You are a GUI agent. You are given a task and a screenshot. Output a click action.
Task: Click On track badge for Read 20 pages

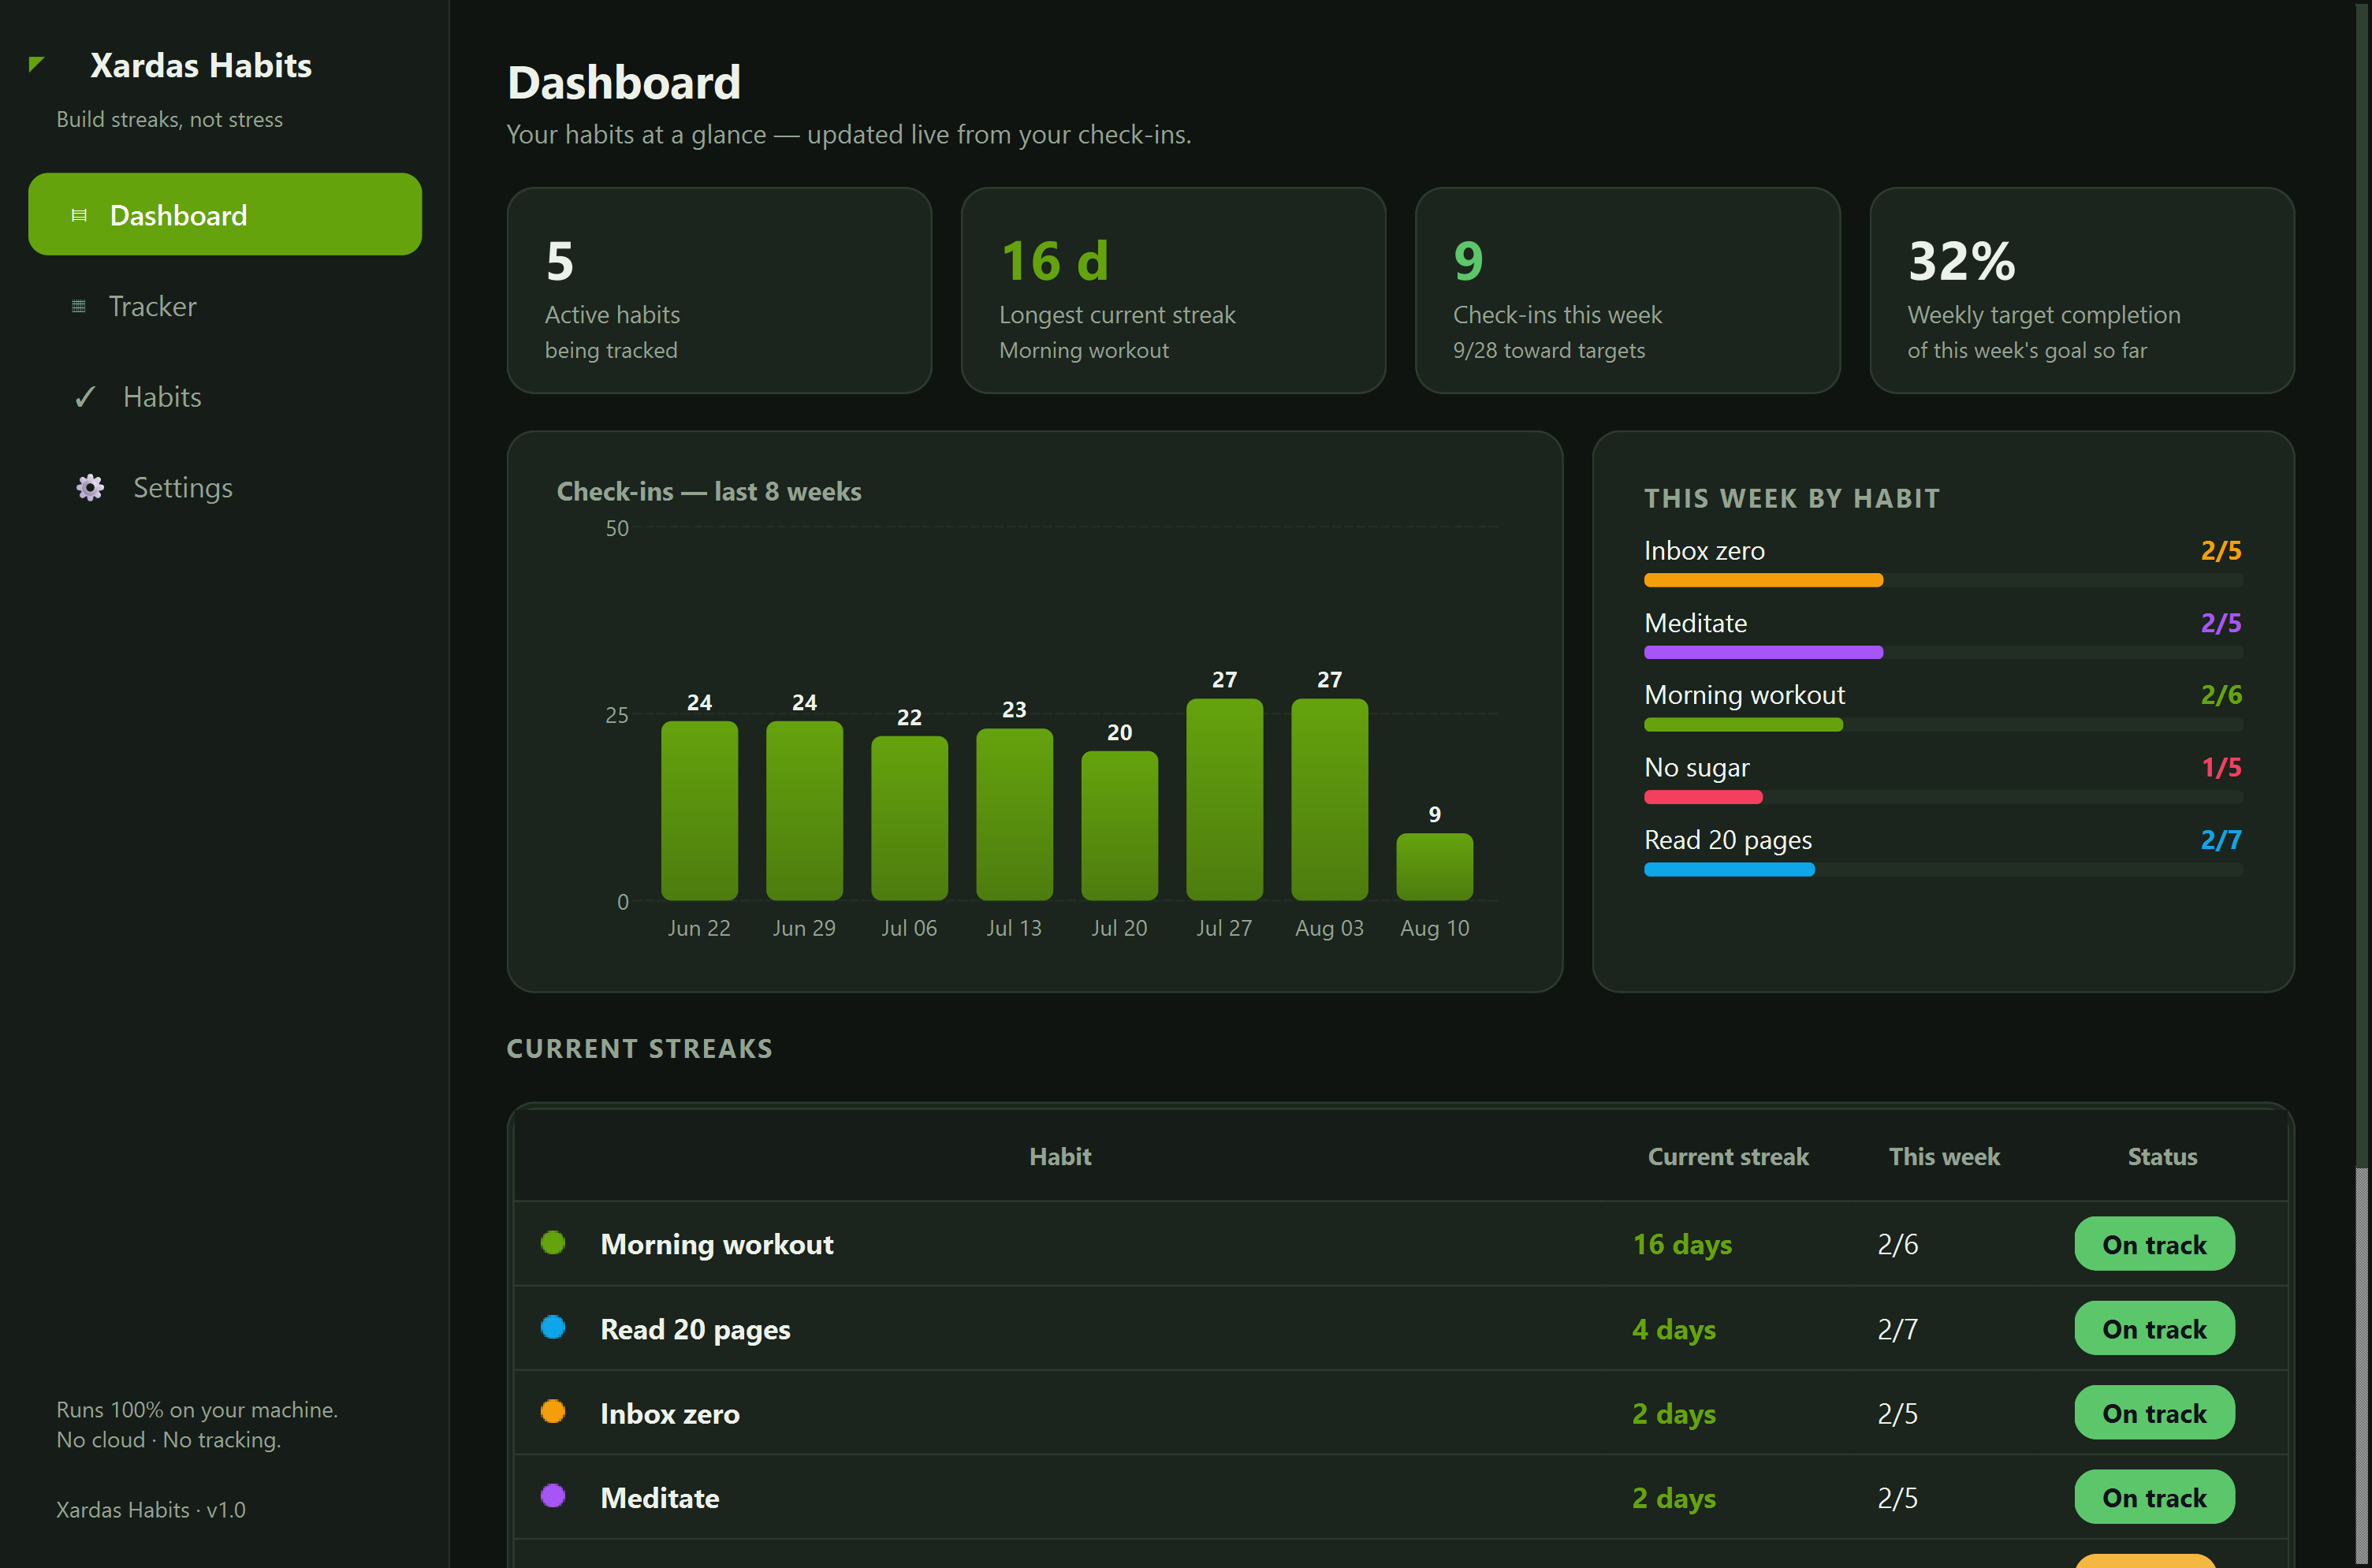(2154, 1329)
